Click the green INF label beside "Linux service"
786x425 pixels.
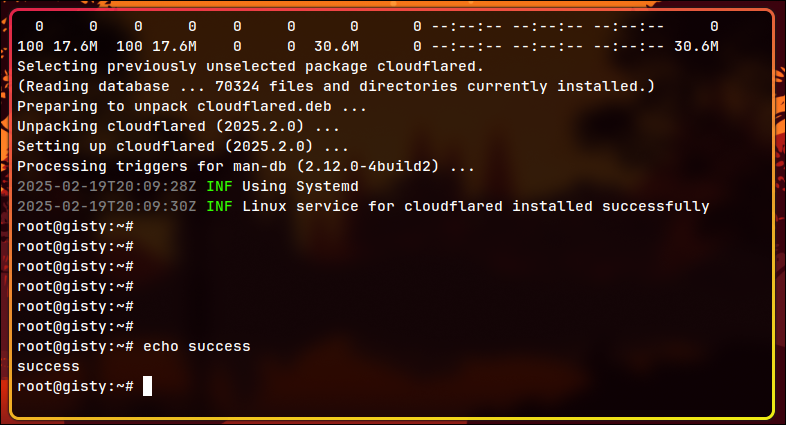[219, 206]
